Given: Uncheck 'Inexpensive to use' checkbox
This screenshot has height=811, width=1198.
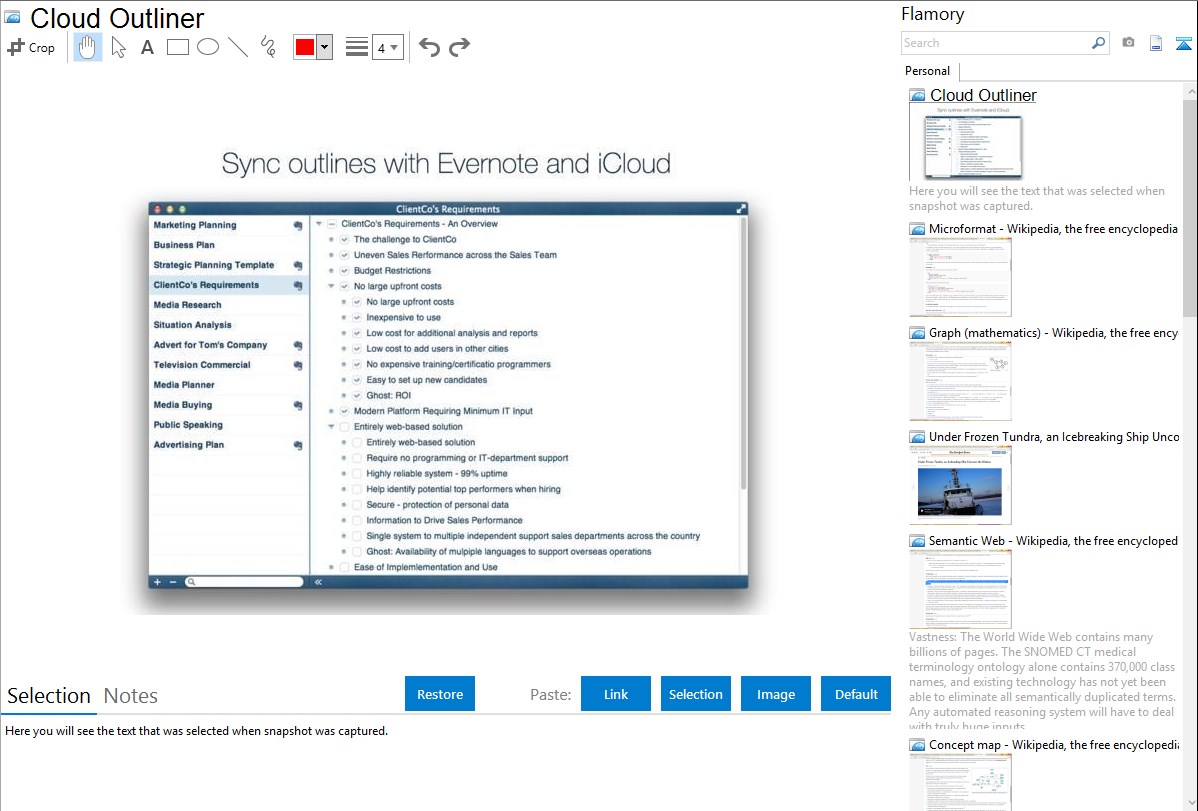Looking at the screenshot, I should [357, 318].
